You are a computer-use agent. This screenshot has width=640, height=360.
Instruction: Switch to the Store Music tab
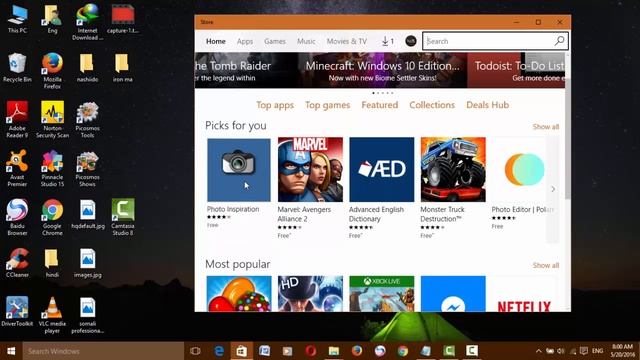click(x=306, y=41)
